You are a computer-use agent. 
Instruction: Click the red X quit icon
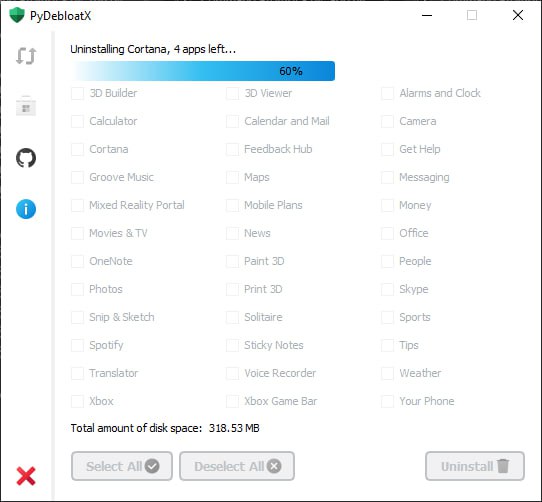pos(26,476)
